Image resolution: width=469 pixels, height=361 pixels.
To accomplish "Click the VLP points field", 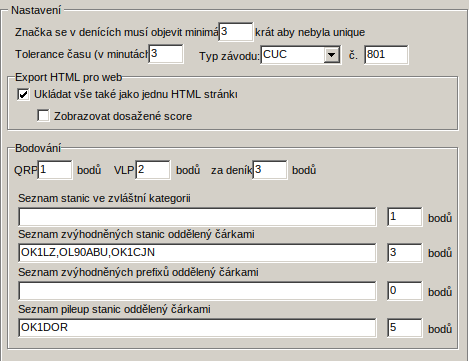I will pos(153,170).
